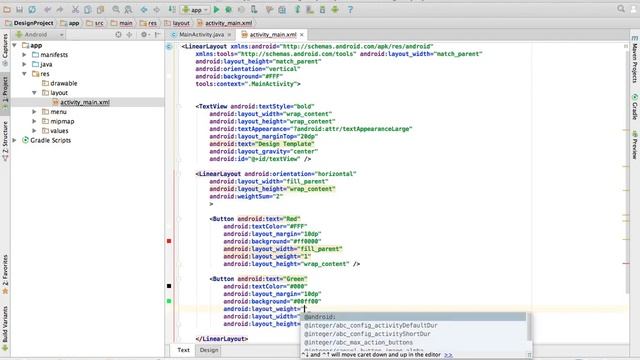
Task: Click the Paste toolbar icon
Action: pyautogui.click(x=100, y=9)
